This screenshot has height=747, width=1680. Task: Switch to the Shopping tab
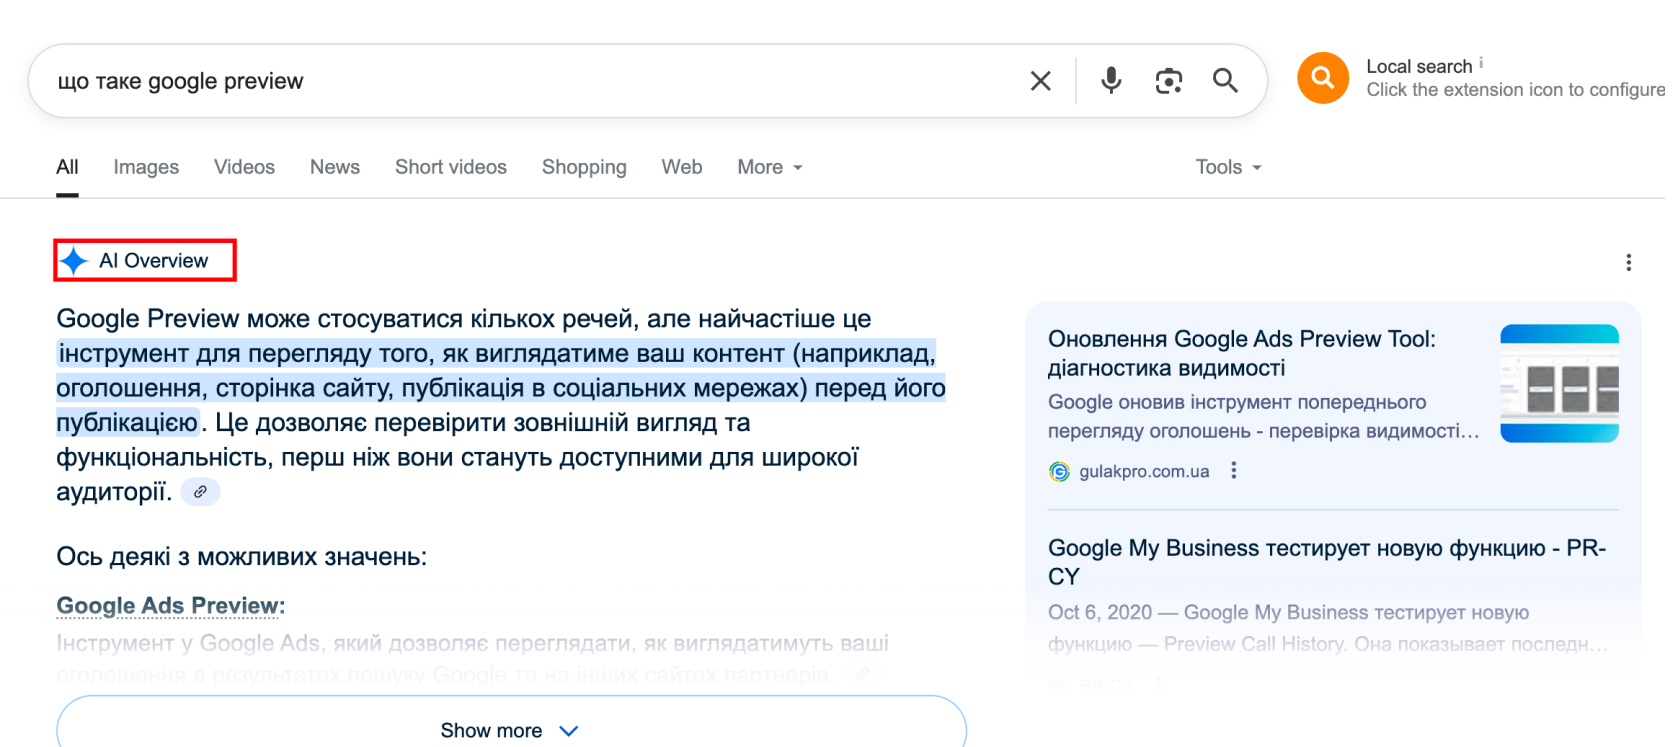point(584,167)
